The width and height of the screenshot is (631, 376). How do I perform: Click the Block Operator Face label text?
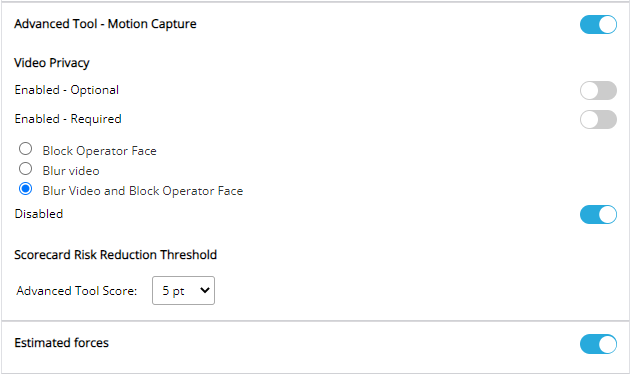[x=99, y=151]
